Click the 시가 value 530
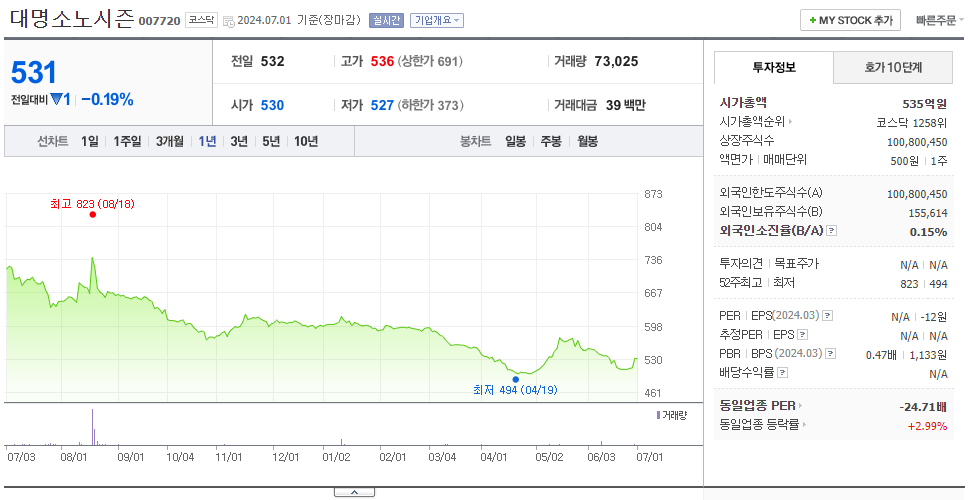Screen dimensions: 968x500 click(x=272, y=106)
